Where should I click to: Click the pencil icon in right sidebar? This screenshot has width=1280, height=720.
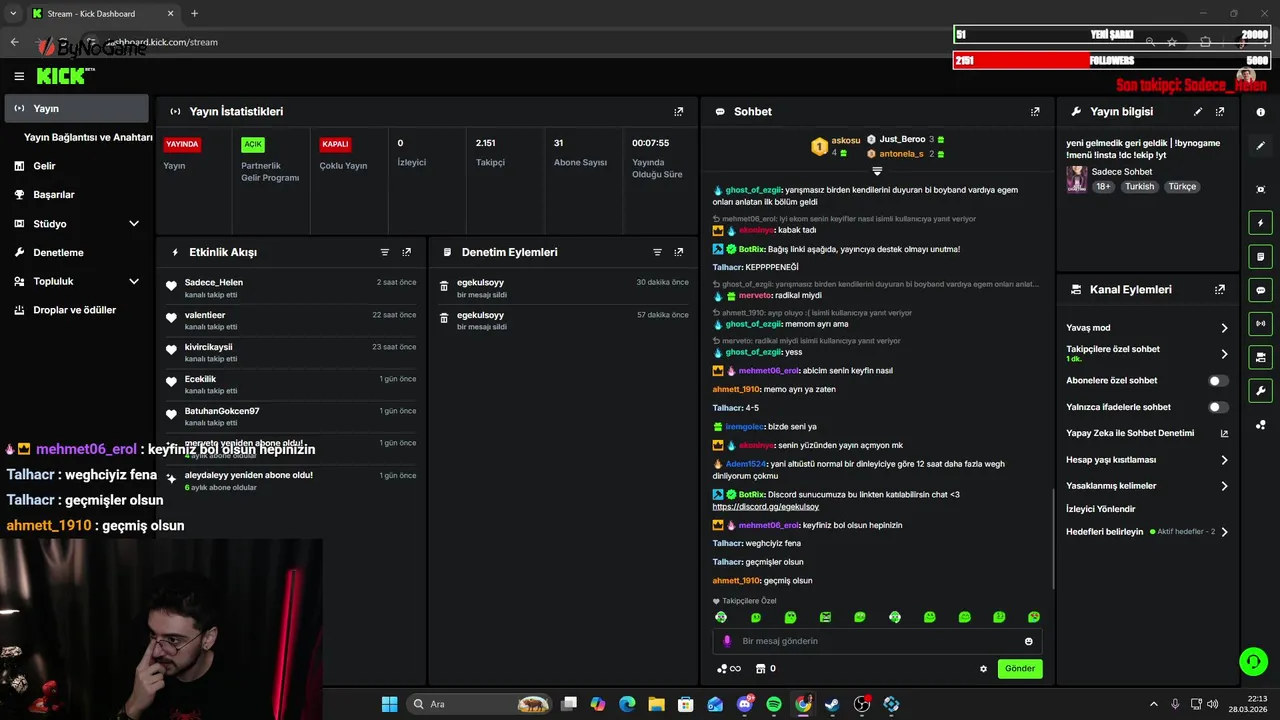tap(1260, 146)
